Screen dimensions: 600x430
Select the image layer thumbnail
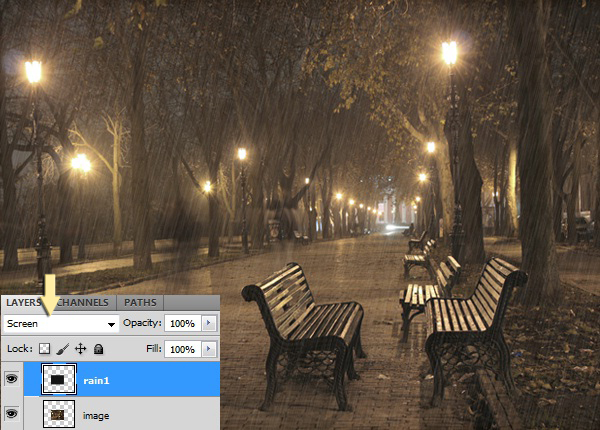59,414
